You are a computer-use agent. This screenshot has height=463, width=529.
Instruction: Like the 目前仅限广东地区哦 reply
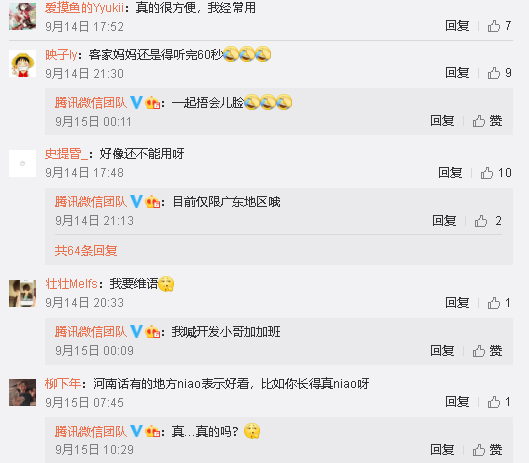pyautogui.click(x=481, y=221)
